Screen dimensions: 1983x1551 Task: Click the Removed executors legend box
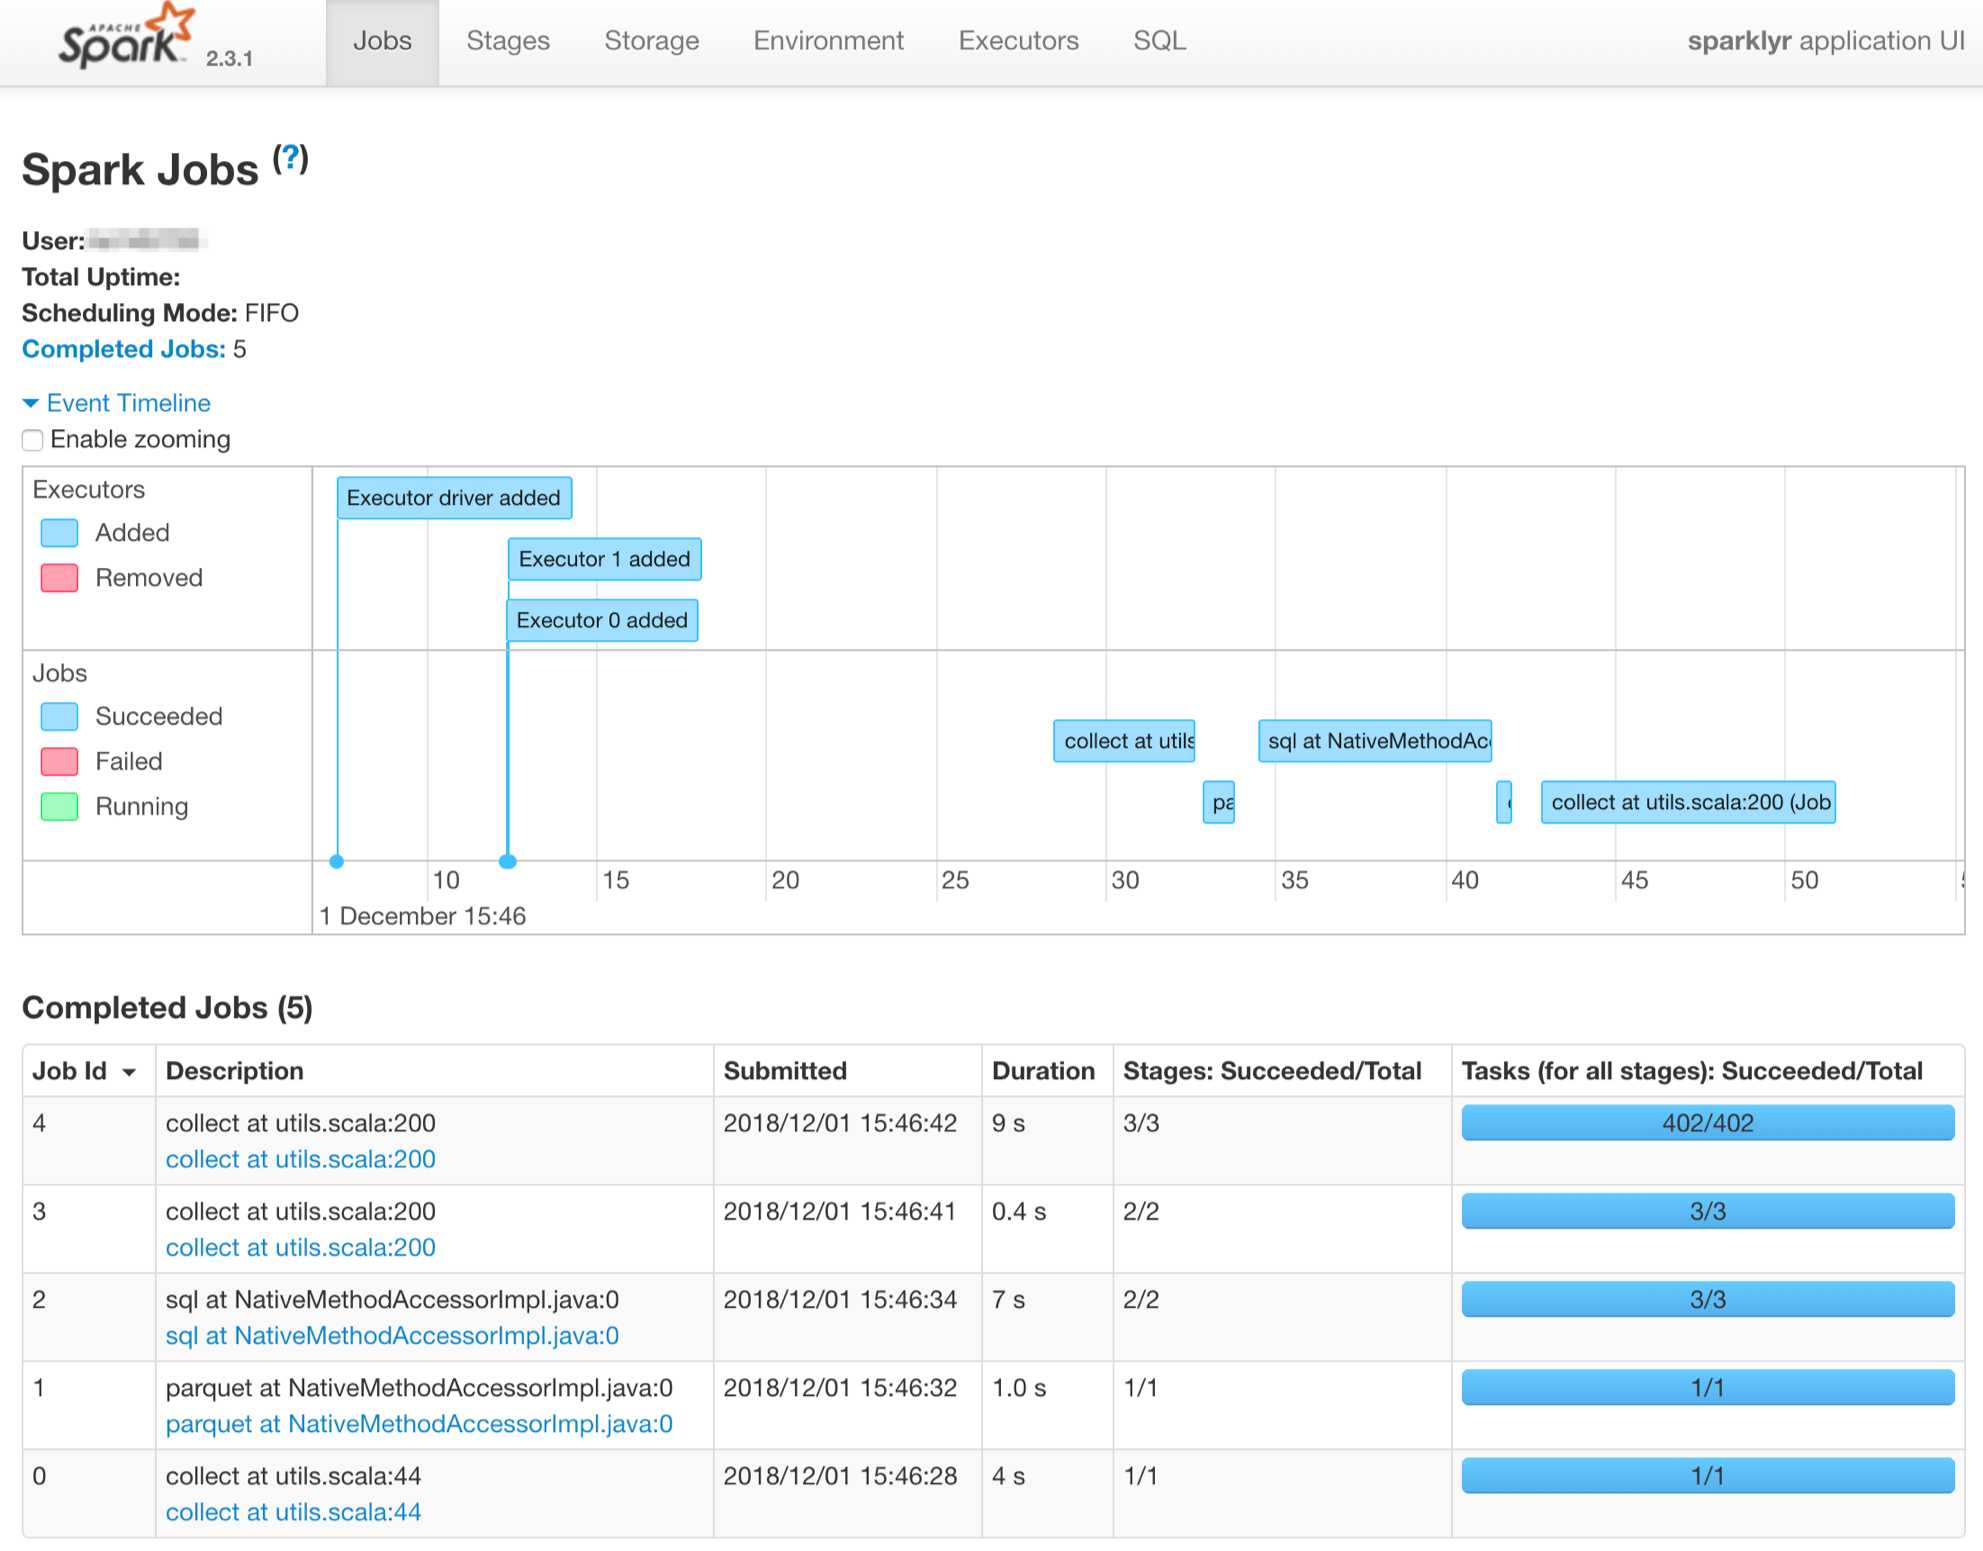59,577
